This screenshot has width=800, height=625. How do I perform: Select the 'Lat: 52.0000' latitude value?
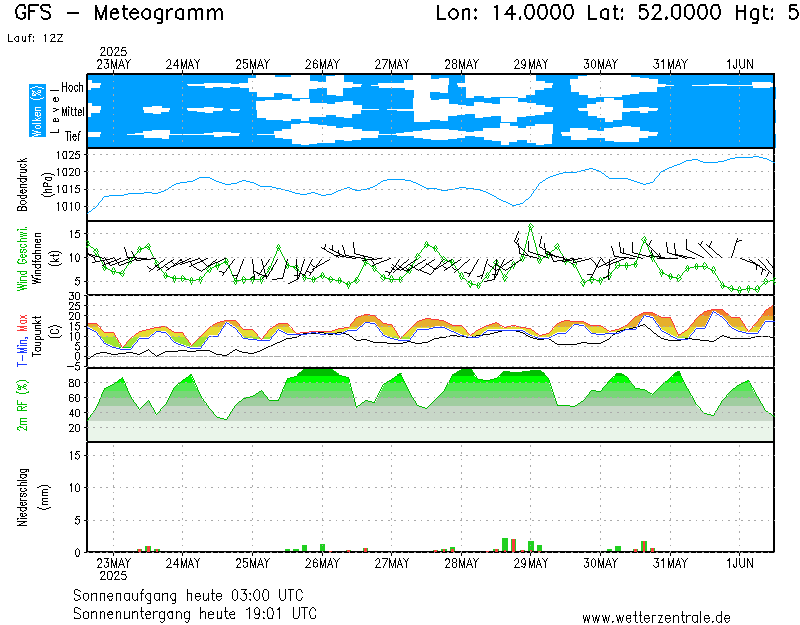tap(655, 13)
